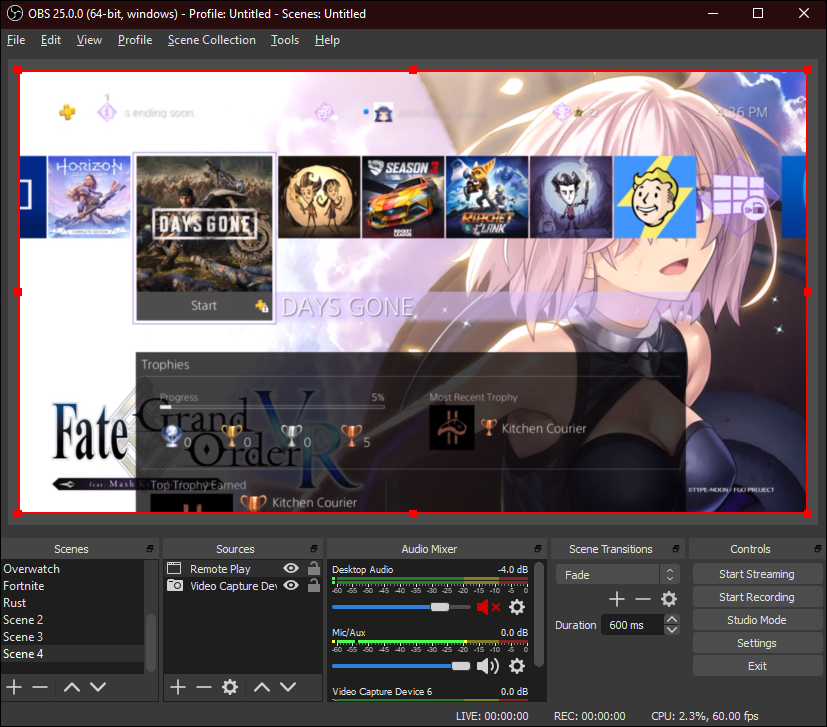Open source properties using the gear icon
Screen dimensions: 827x727
[x=230, y=687]
